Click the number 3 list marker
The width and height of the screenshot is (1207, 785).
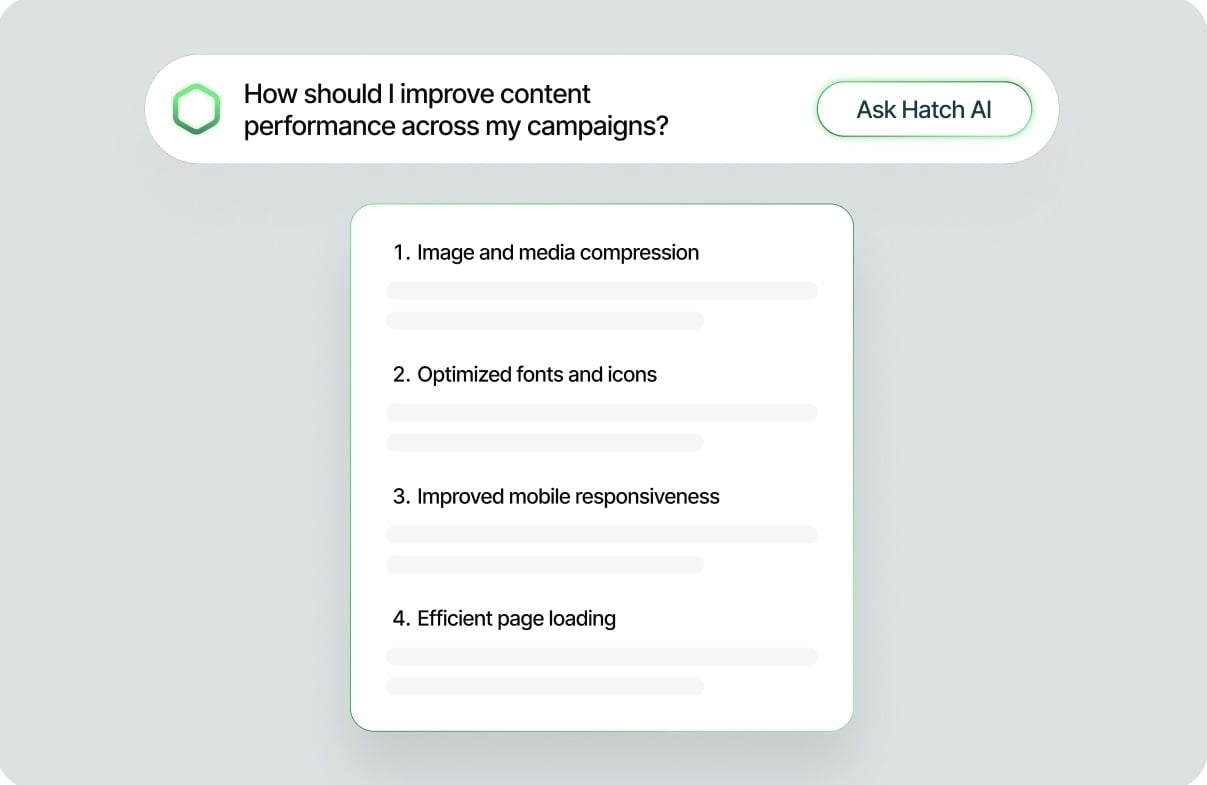click(401, 496)
